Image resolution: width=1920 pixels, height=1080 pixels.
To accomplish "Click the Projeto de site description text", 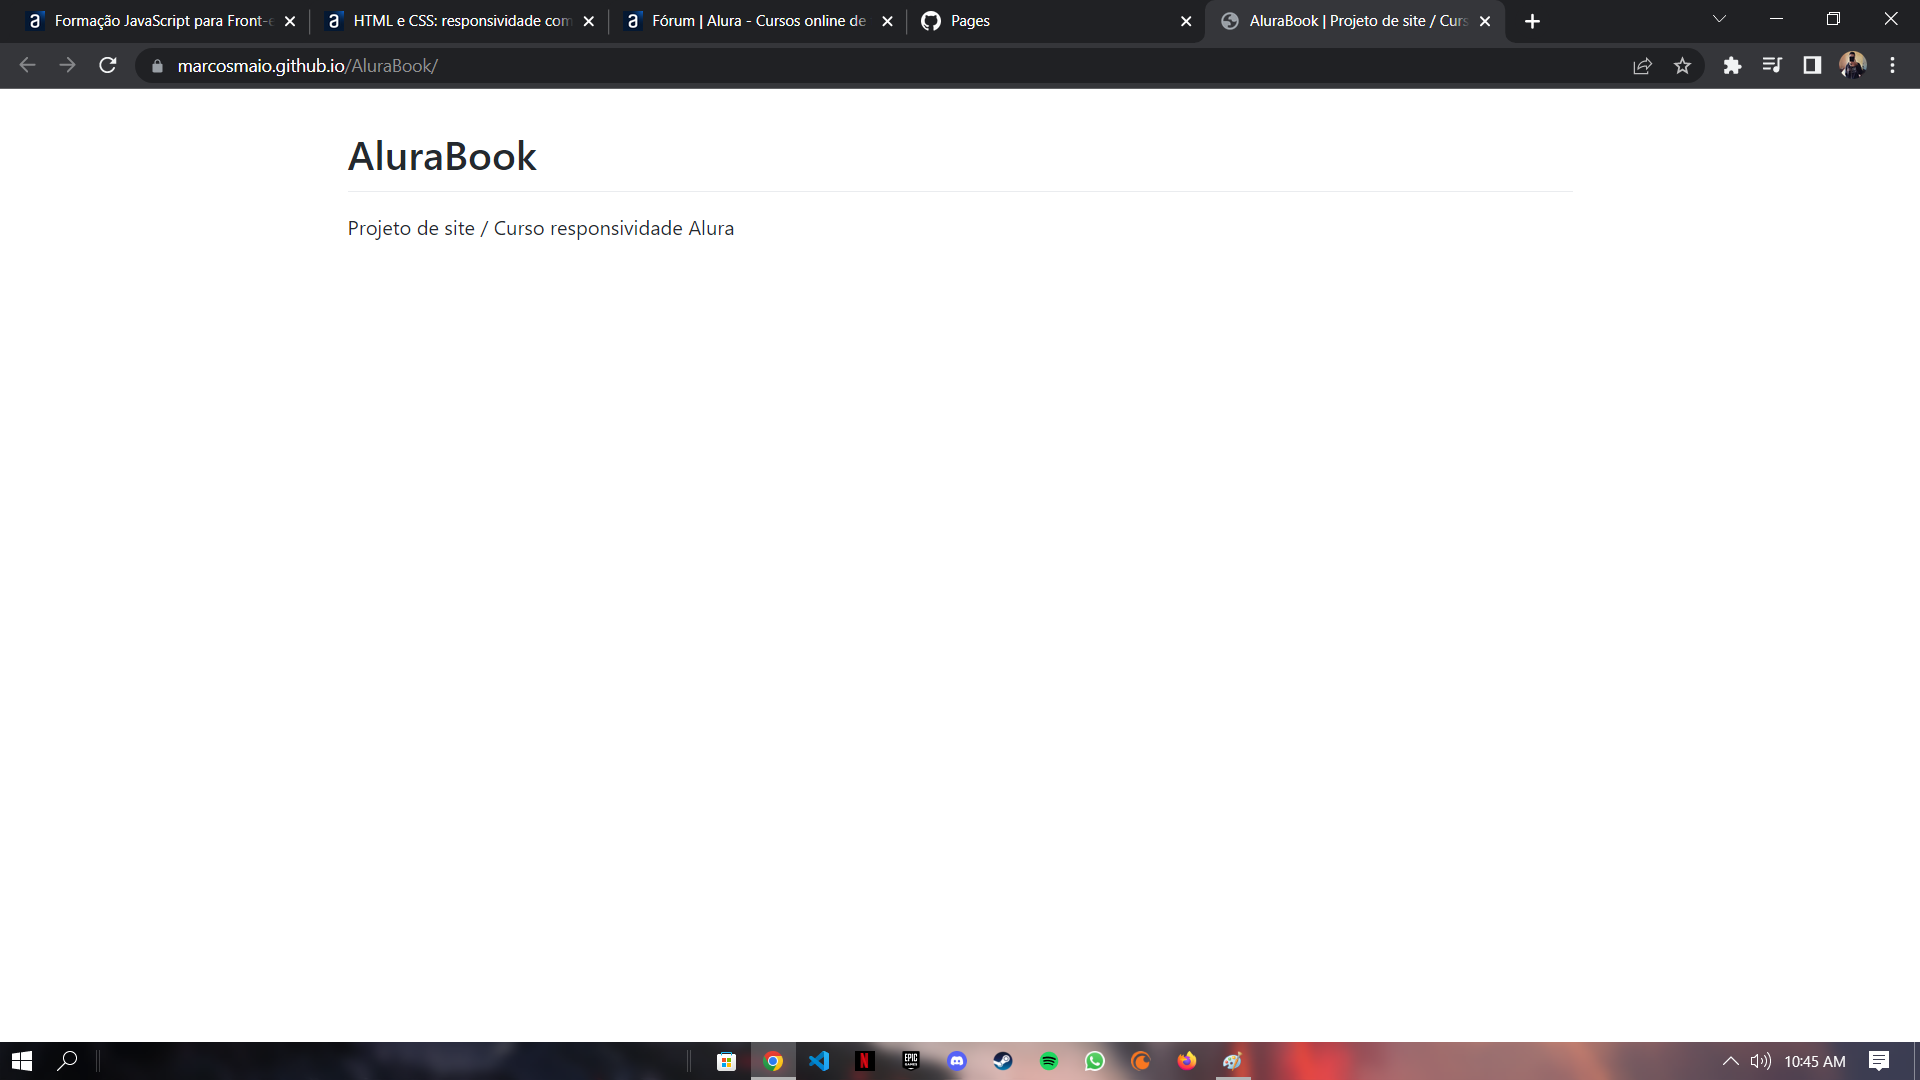I will [x=540, y=228].
